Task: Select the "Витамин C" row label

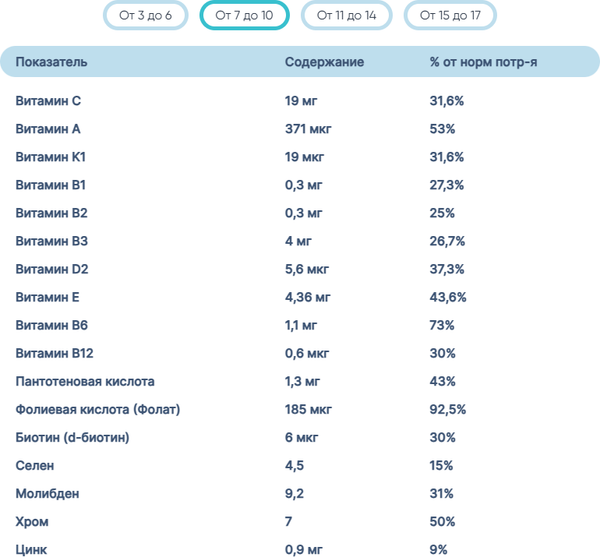Action: click(49, 101)
